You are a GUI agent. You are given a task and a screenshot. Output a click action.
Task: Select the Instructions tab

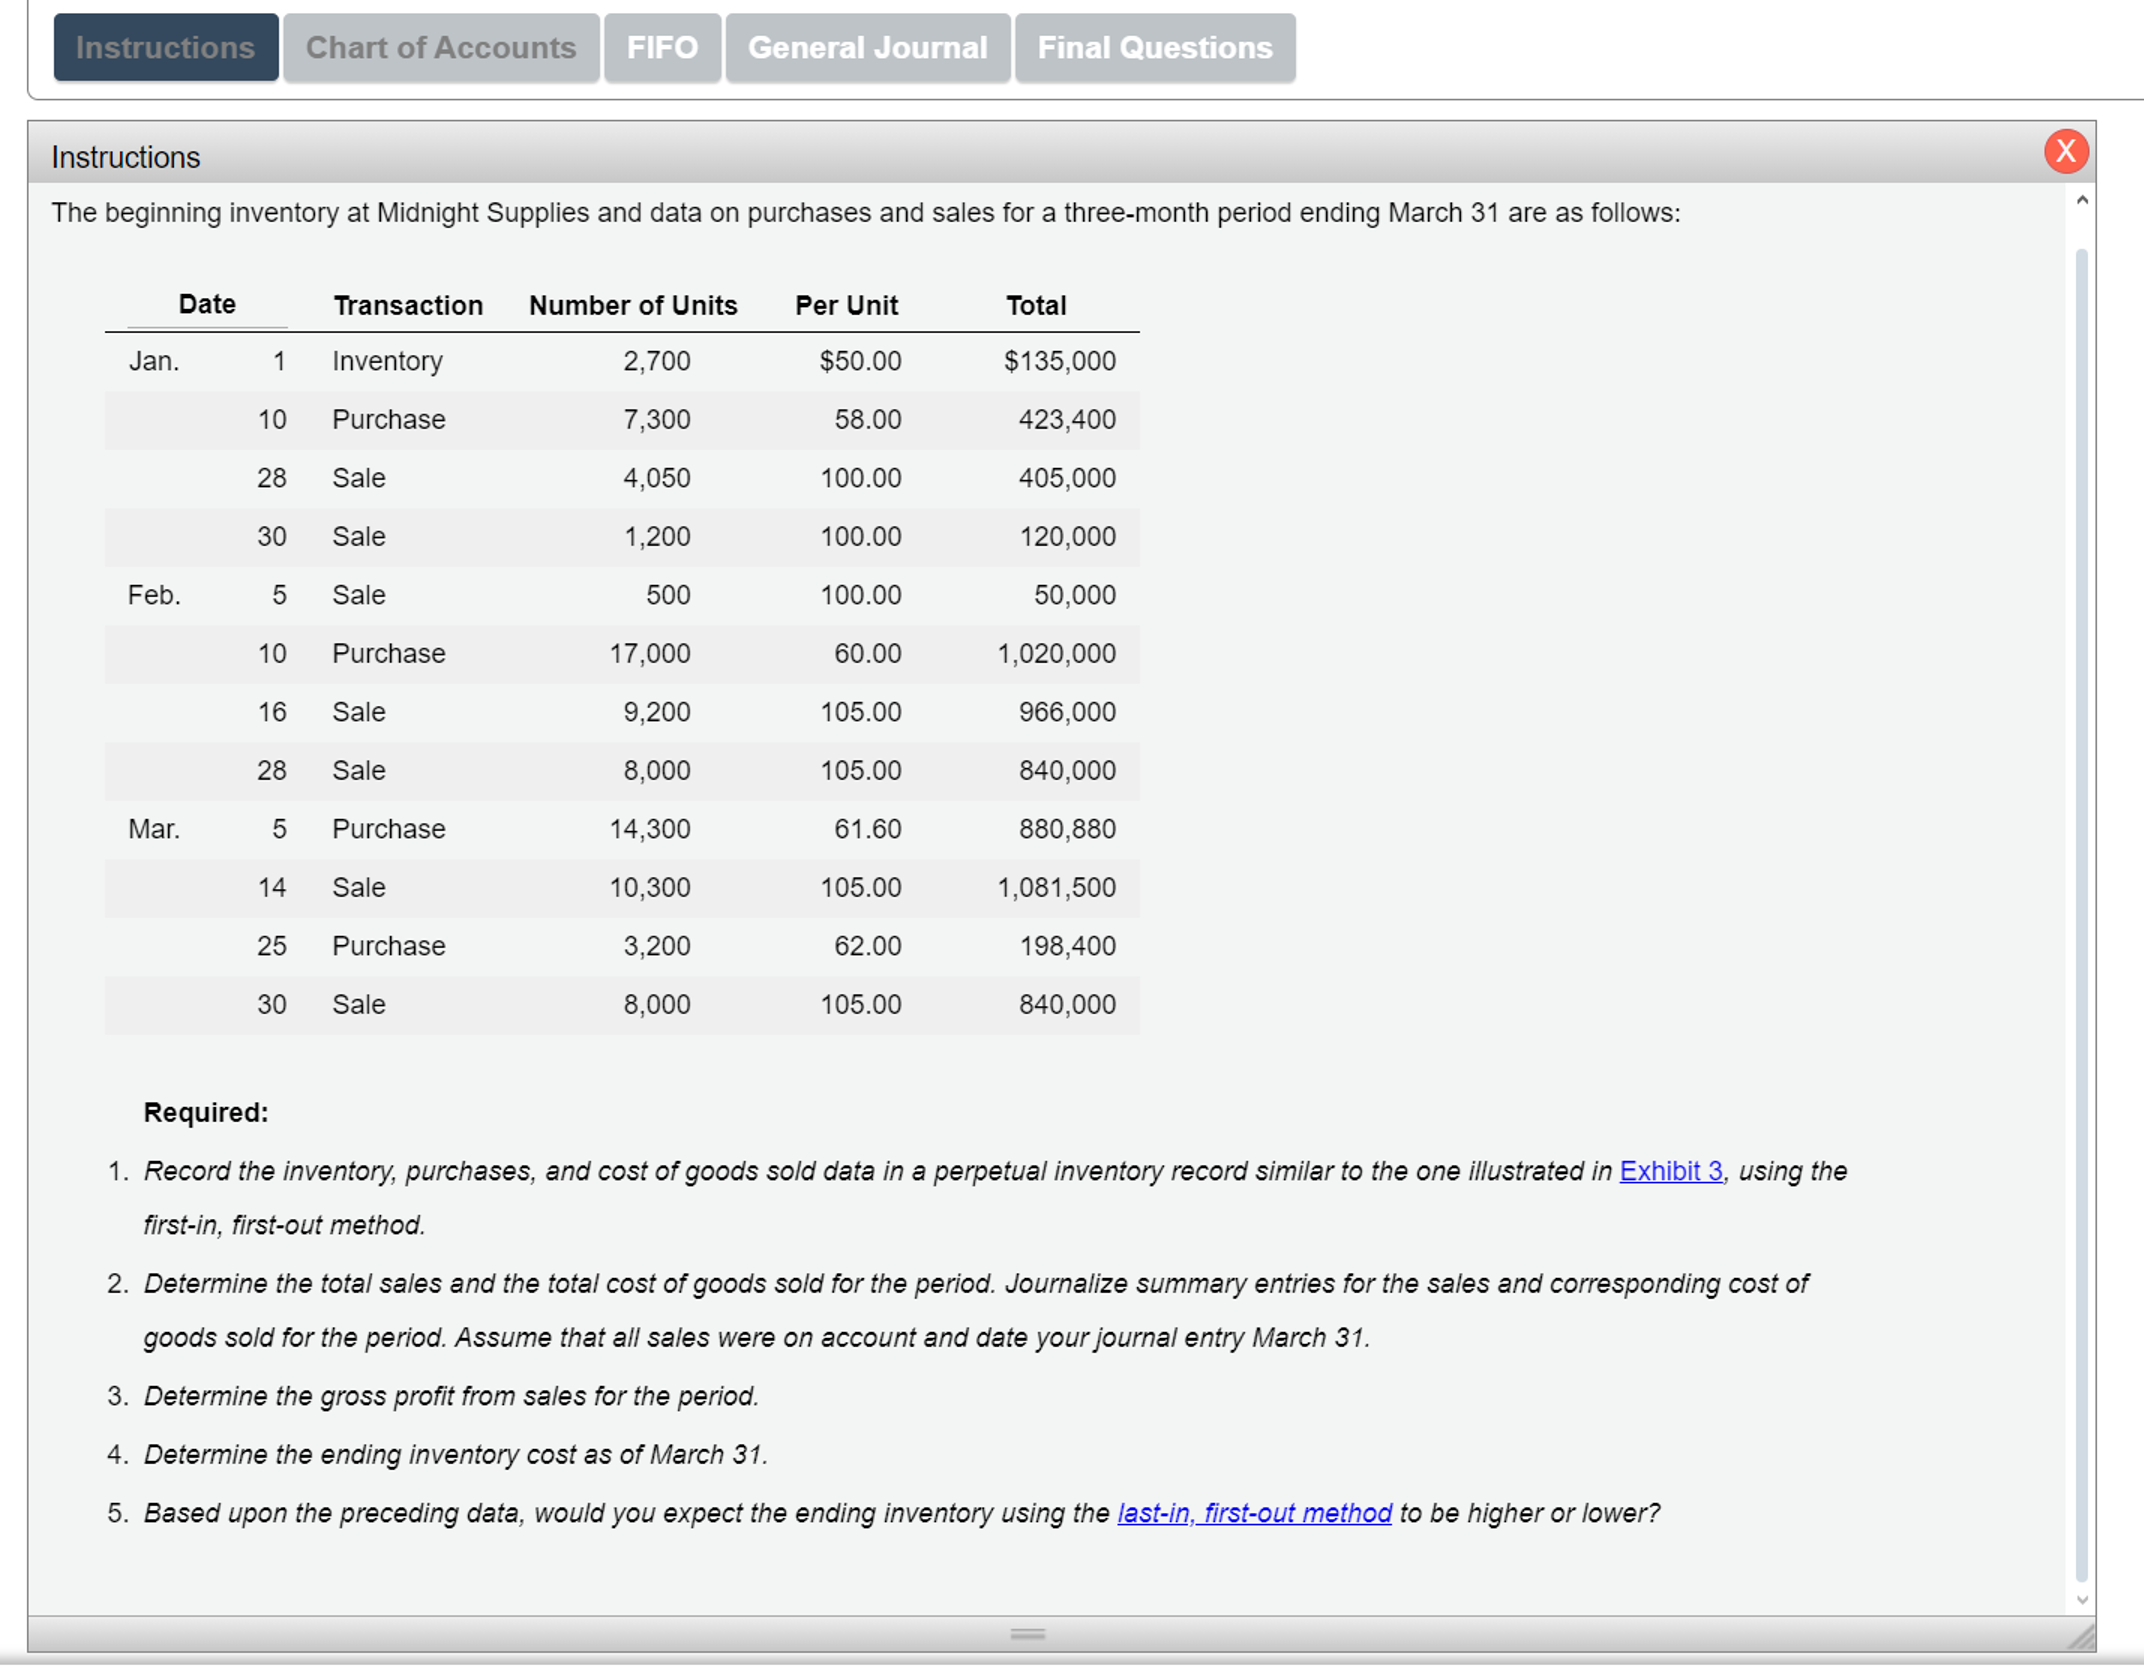tap(166, 47)
